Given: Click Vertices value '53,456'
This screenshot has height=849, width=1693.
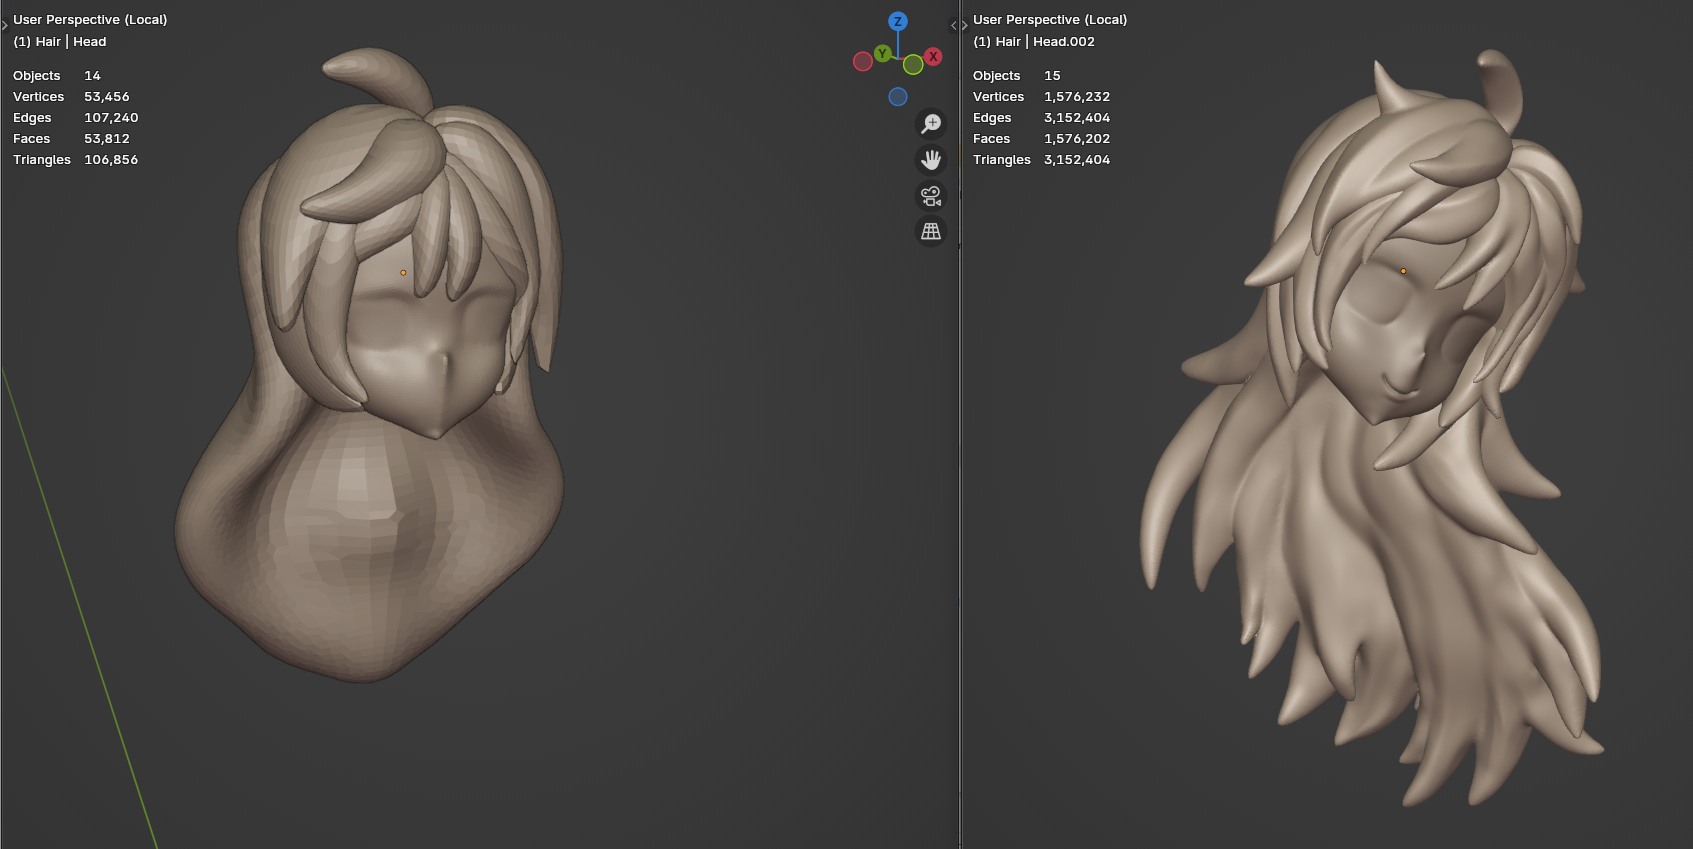Looking at the screenshot, I should point(107,96).
